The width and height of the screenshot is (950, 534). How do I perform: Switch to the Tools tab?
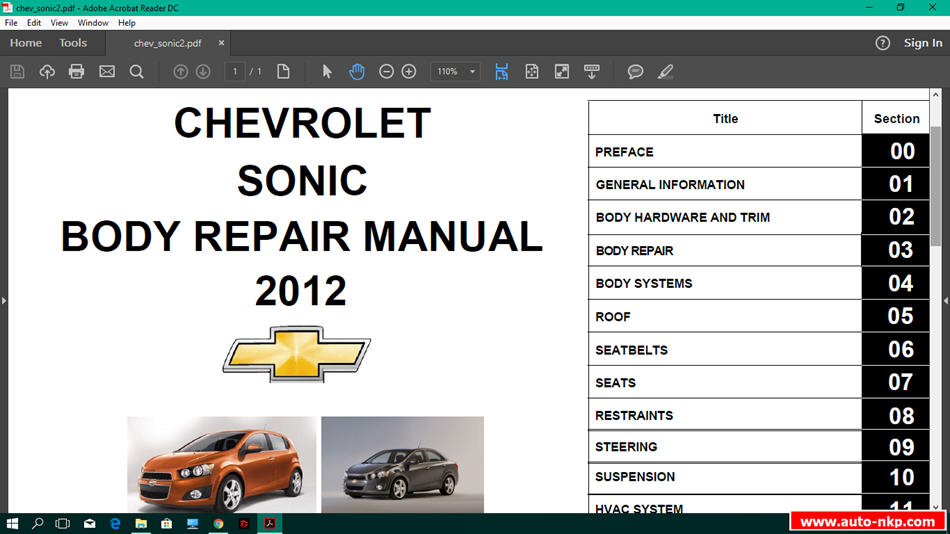(x=73, y=43)
